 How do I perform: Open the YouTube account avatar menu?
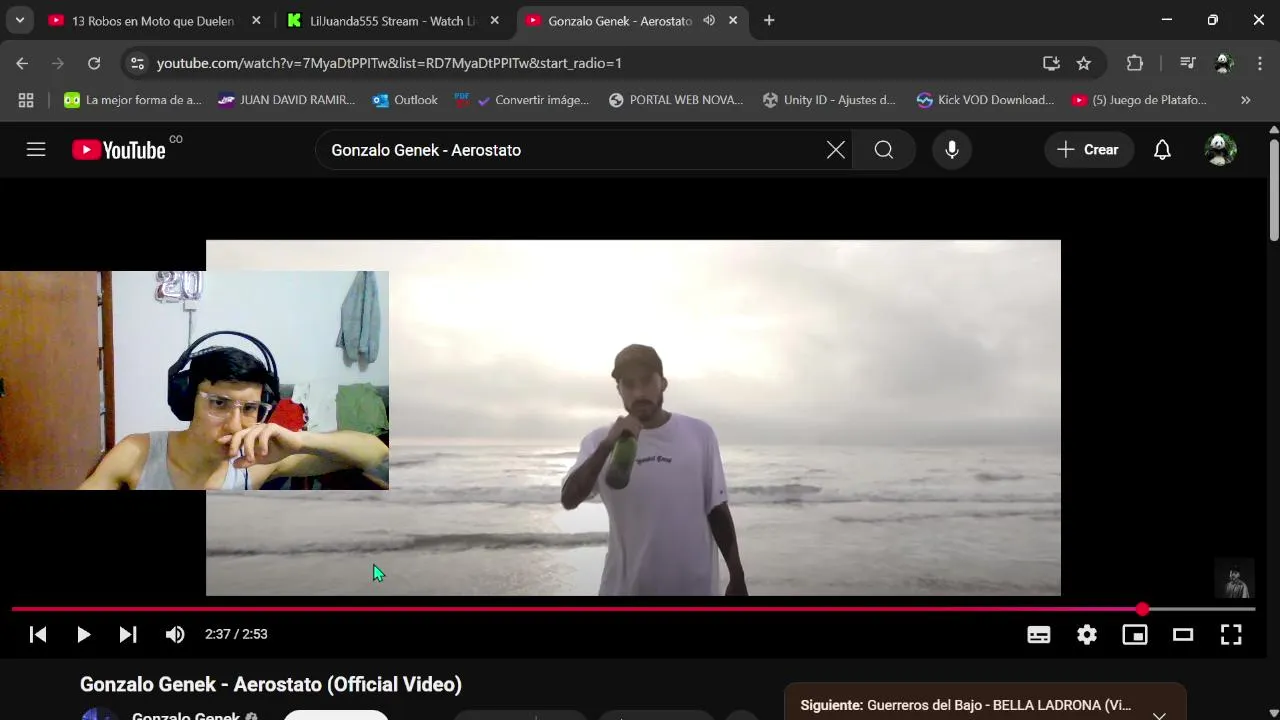point(1220,150)
